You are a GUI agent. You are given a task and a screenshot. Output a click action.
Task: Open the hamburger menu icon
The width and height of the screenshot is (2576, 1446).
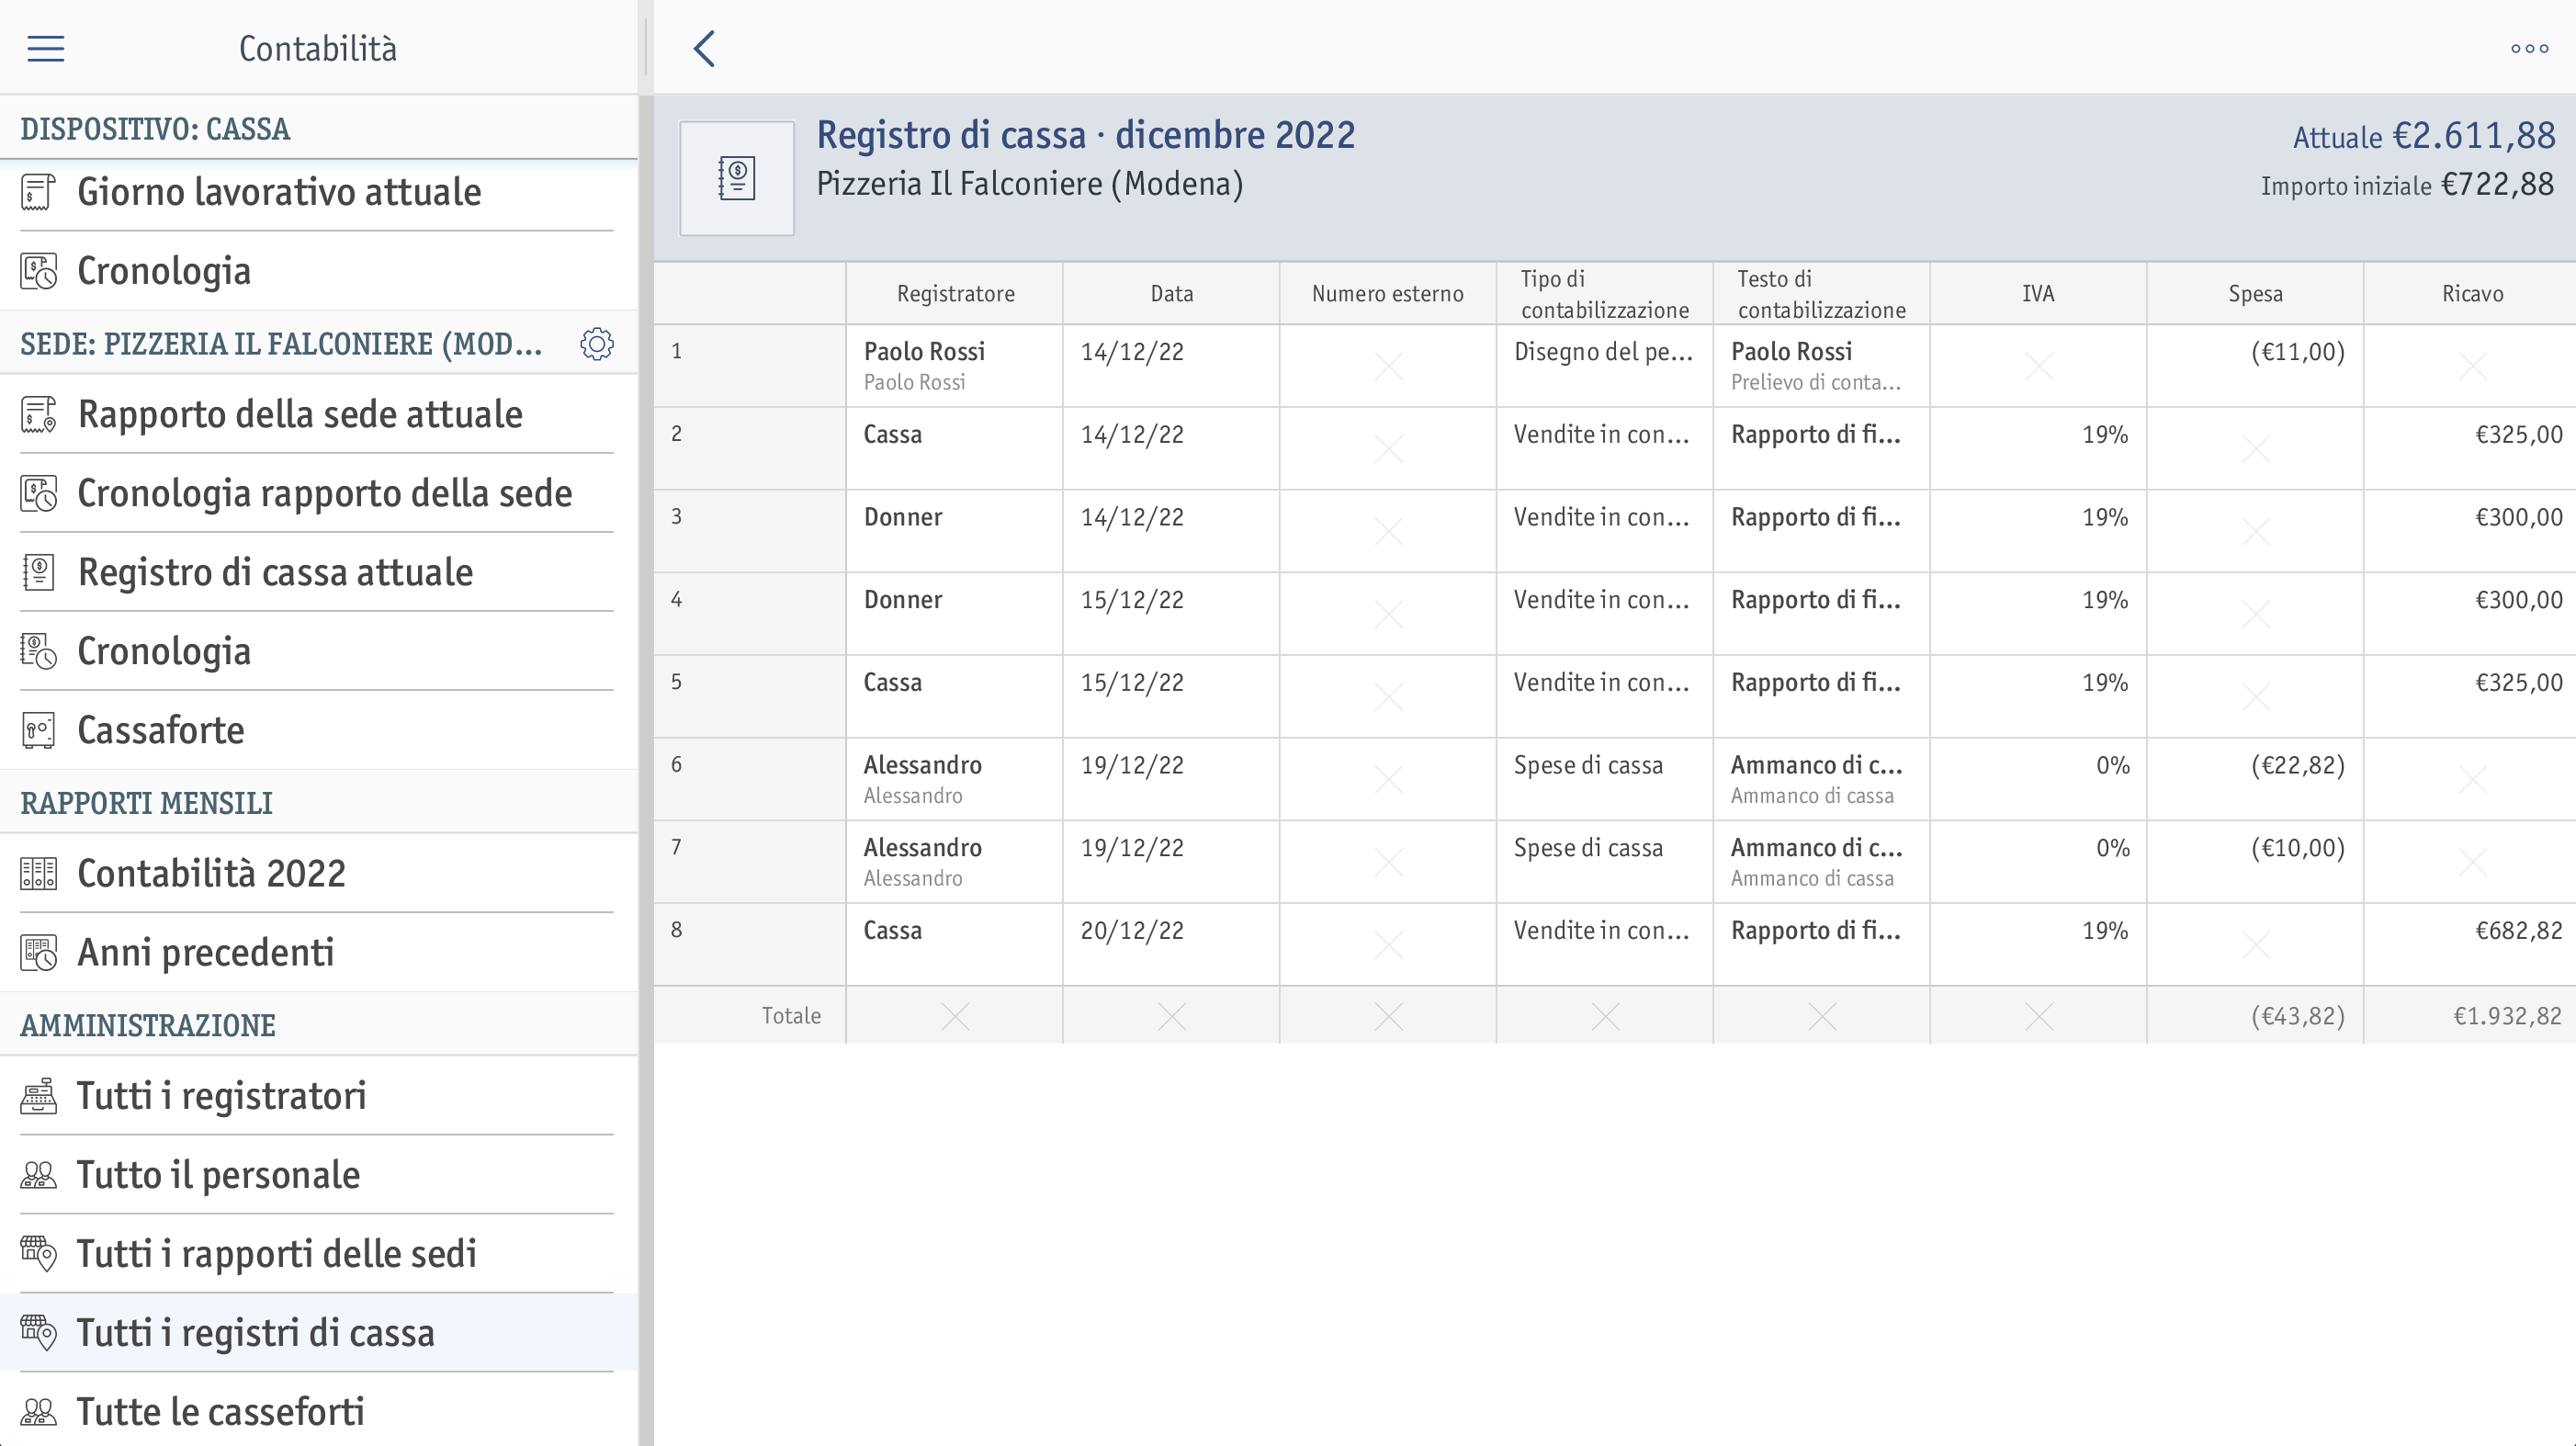pyautogui.click(x=46, y=48)
